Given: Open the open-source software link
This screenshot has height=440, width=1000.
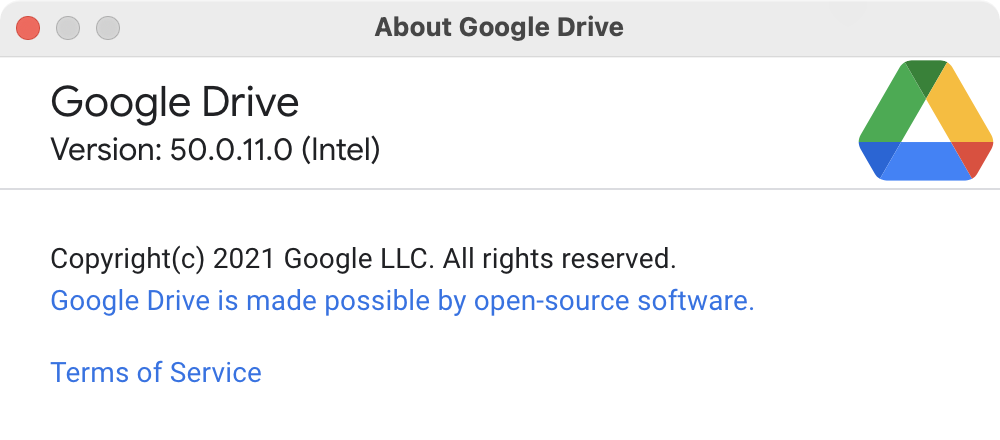Looking at the screenshot, I should pos(402,301).
